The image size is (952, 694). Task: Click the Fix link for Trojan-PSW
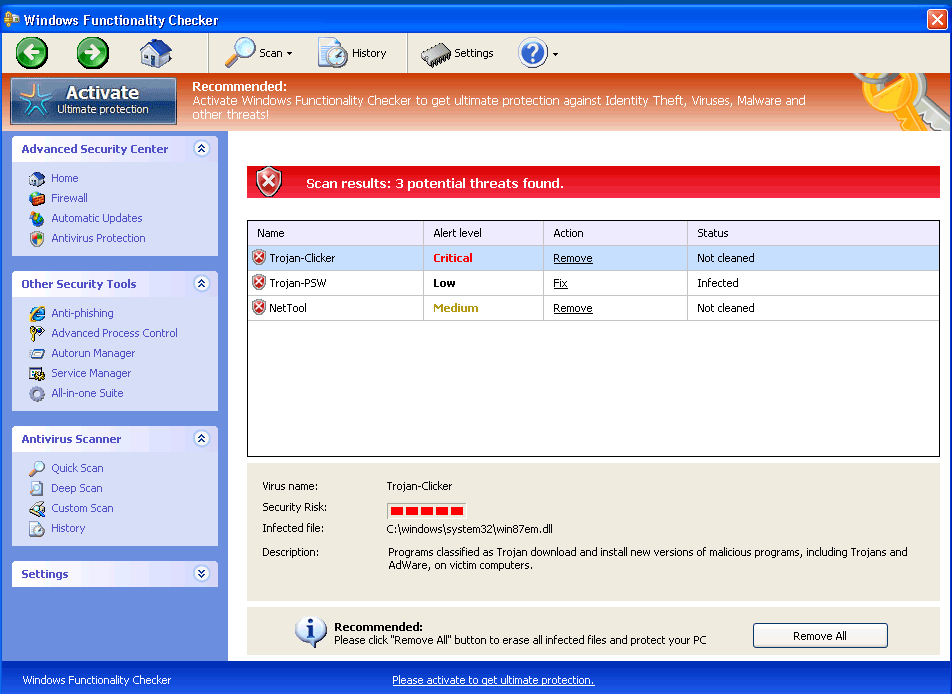[x=560, y=283]
